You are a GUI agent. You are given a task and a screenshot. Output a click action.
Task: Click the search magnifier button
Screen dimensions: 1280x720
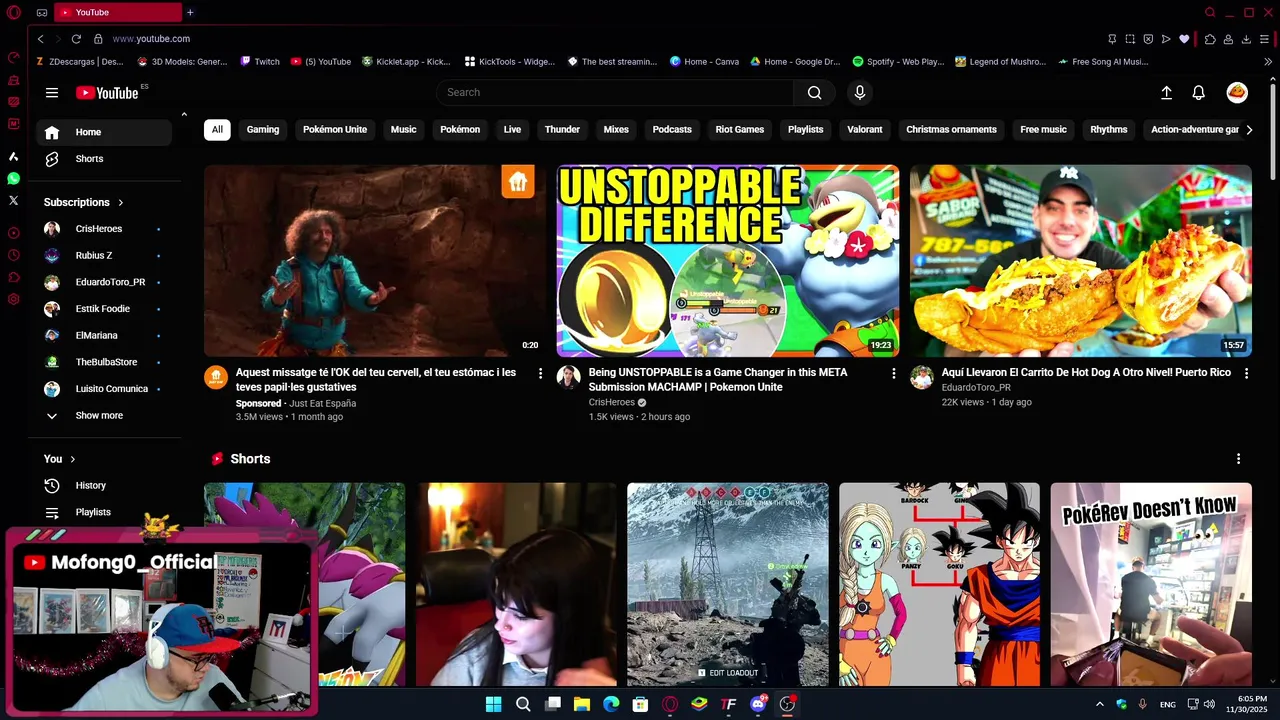(814, 93)
